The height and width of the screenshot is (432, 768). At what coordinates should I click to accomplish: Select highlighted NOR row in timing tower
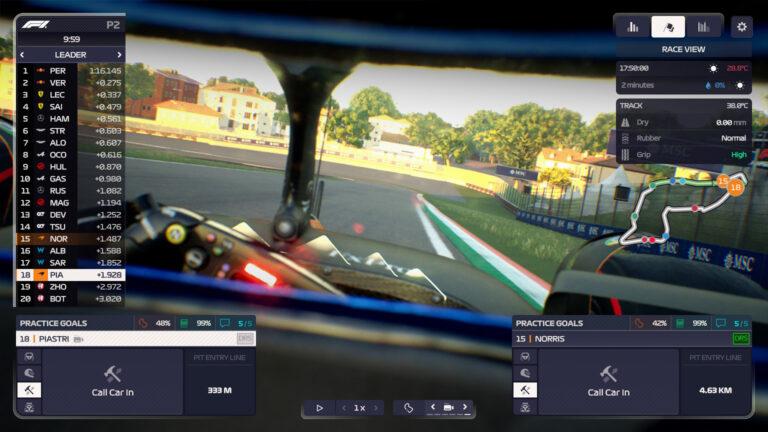pyautogui.click(x=71, y=239)
